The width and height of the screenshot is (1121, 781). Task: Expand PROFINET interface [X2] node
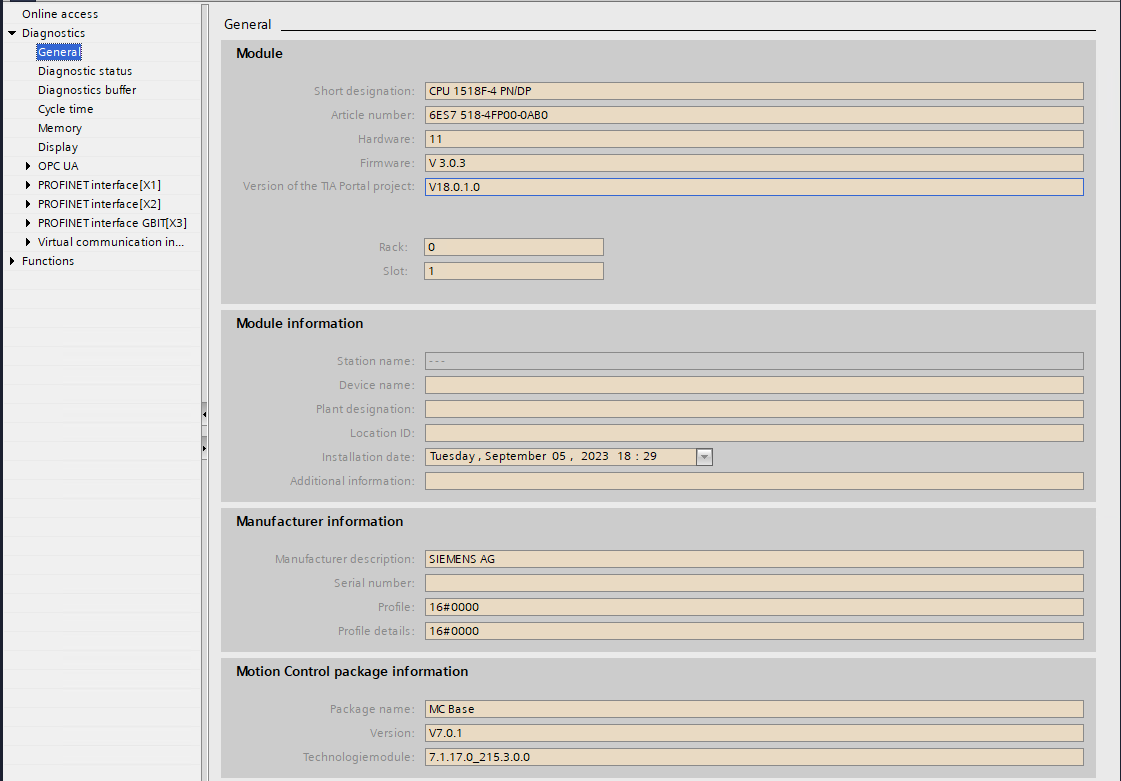pos(28,204)
